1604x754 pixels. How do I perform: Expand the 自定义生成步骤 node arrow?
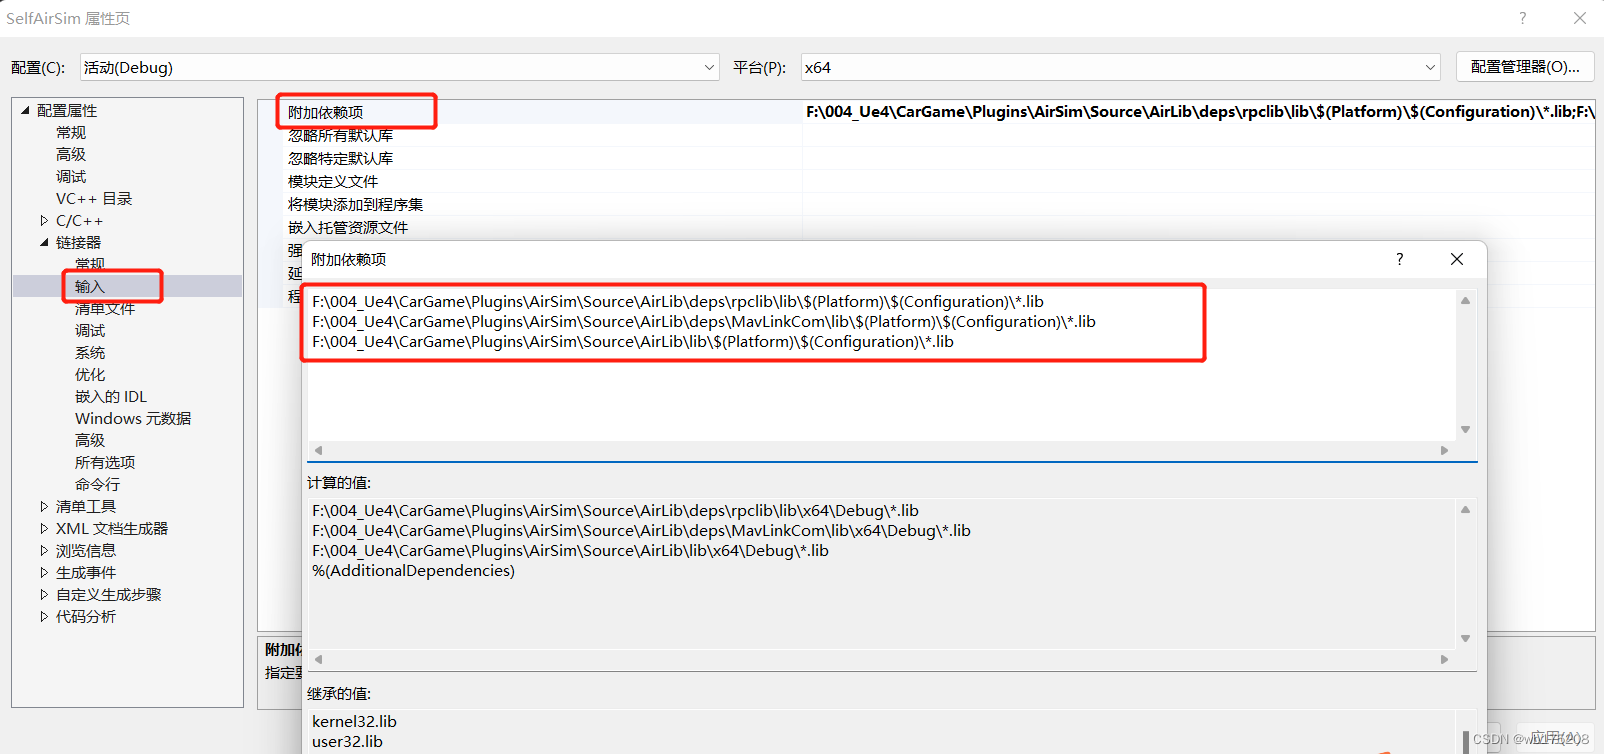pyautogui.click(x=44, y=594)
